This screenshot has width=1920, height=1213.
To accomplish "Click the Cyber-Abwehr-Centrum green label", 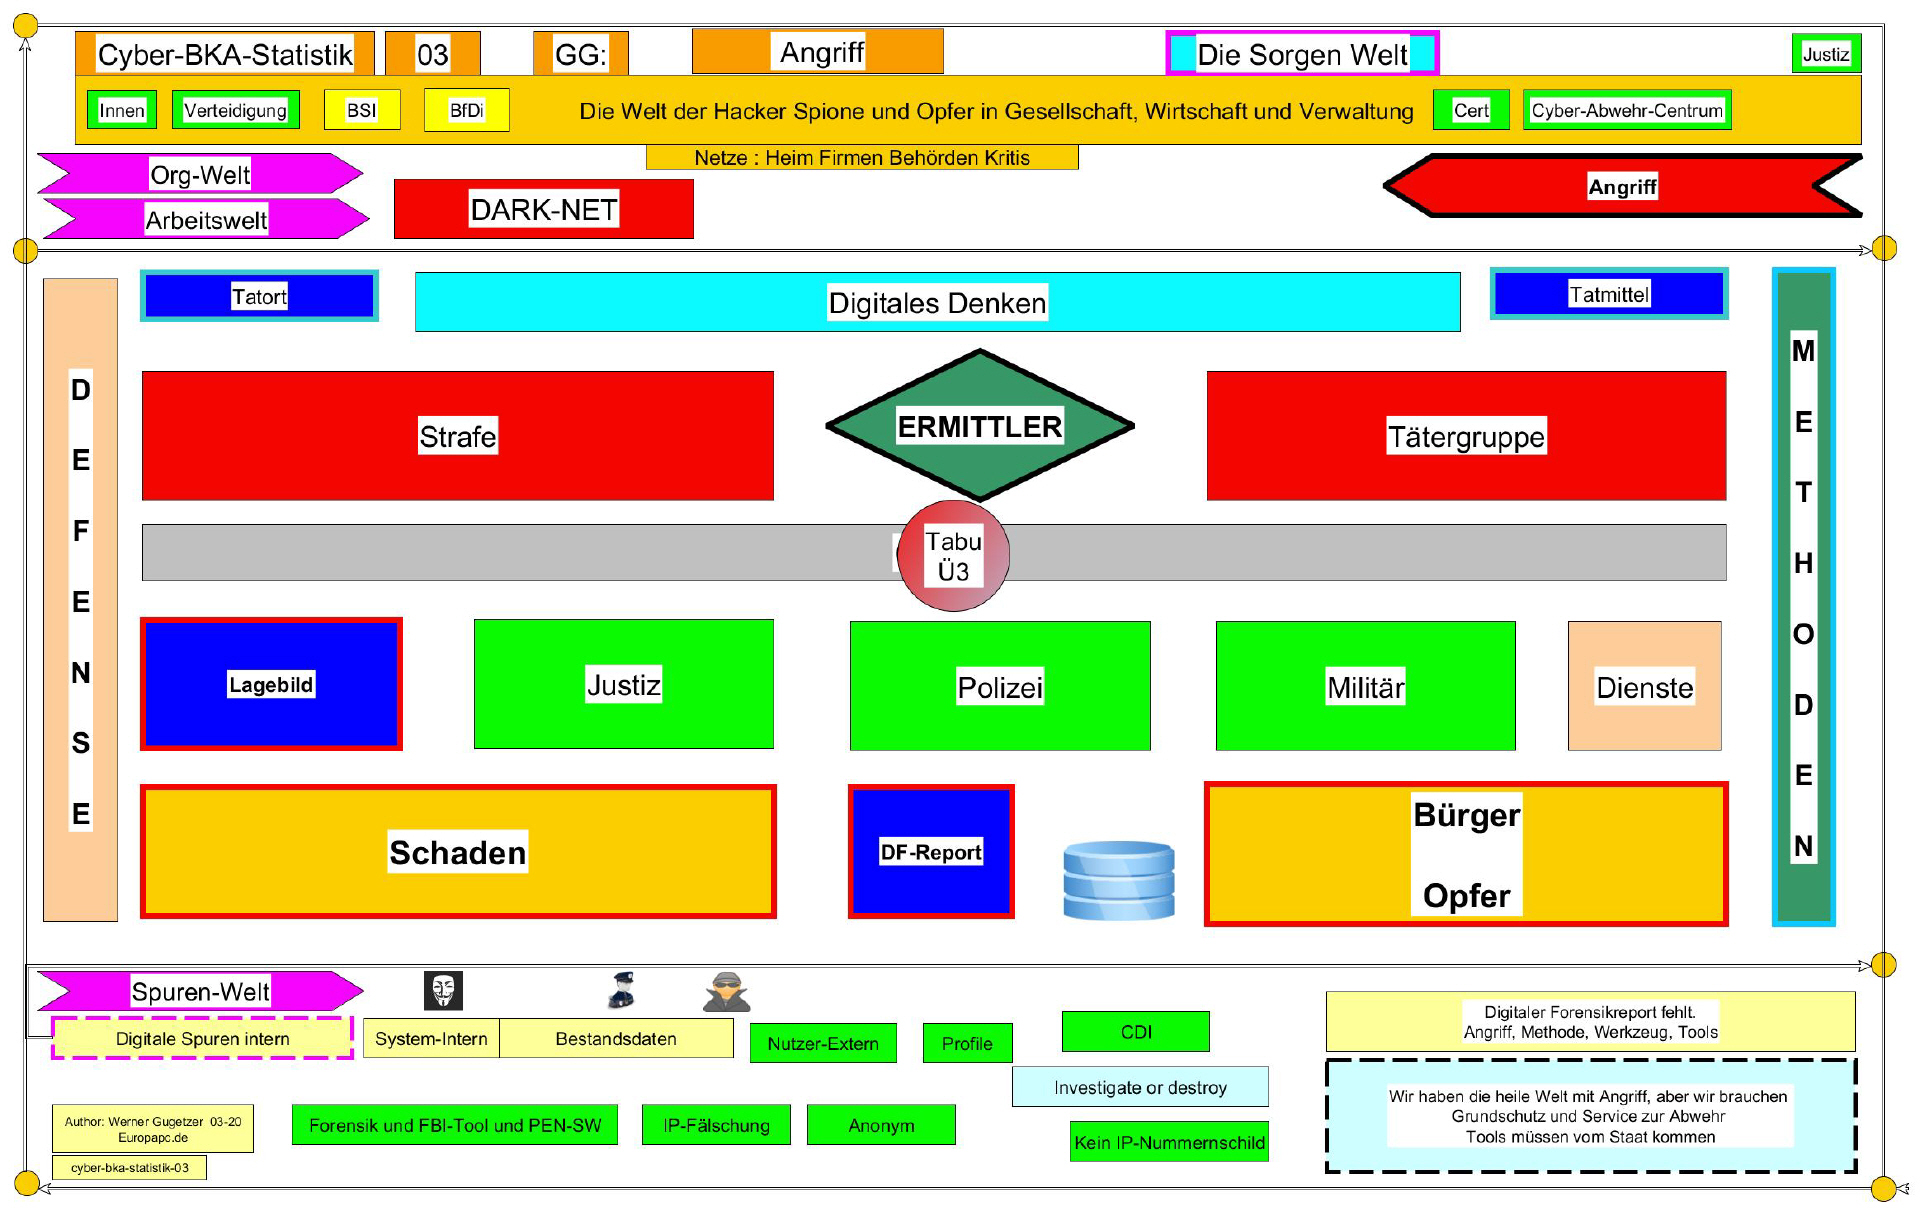I will [1626, 110].
